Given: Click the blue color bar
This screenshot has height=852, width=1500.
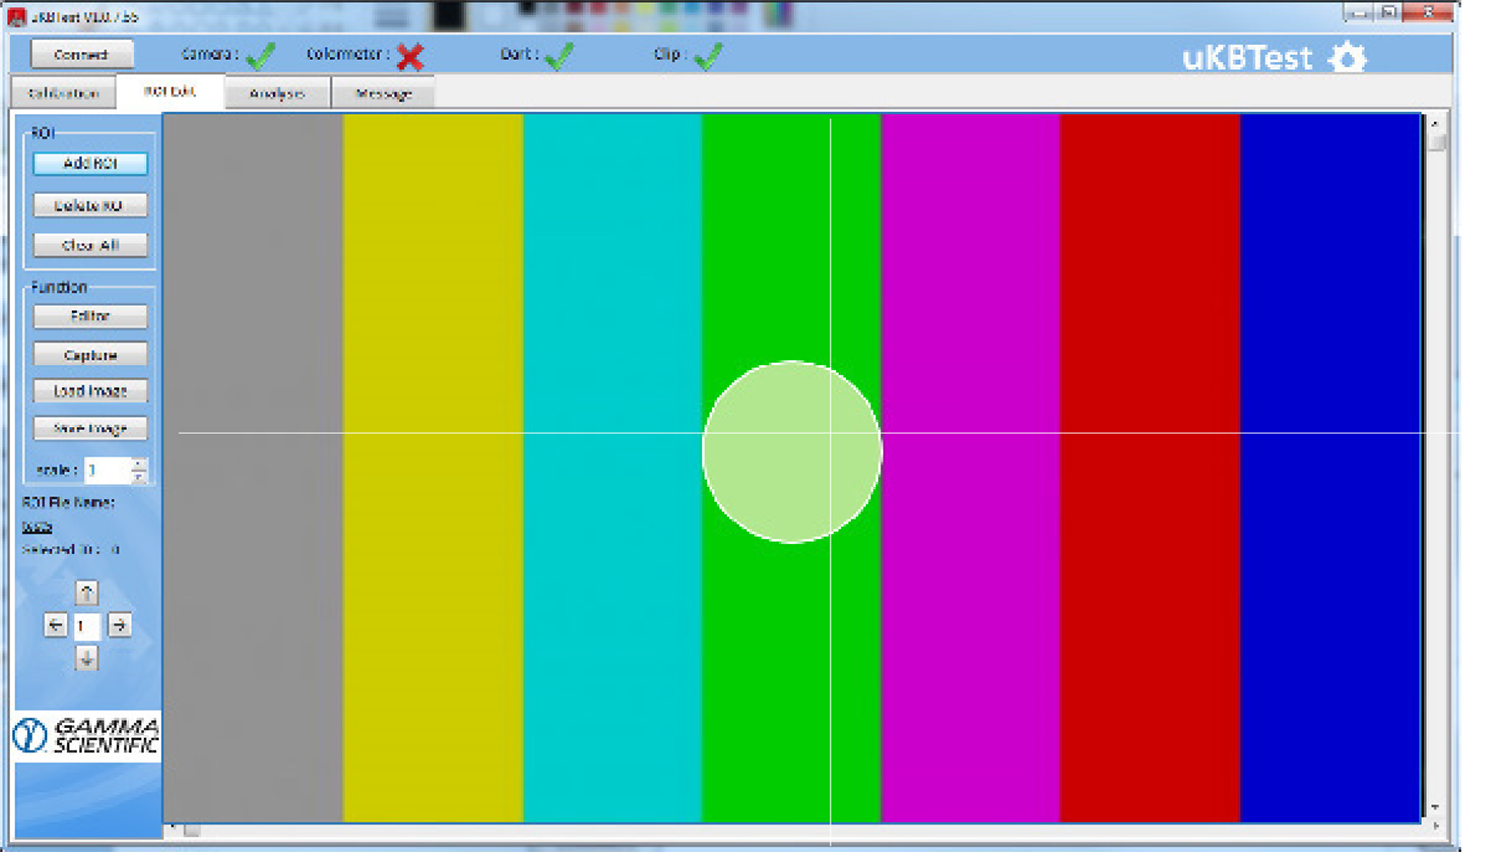Looking at the screenshot, I should click(x=1330, y=468).
